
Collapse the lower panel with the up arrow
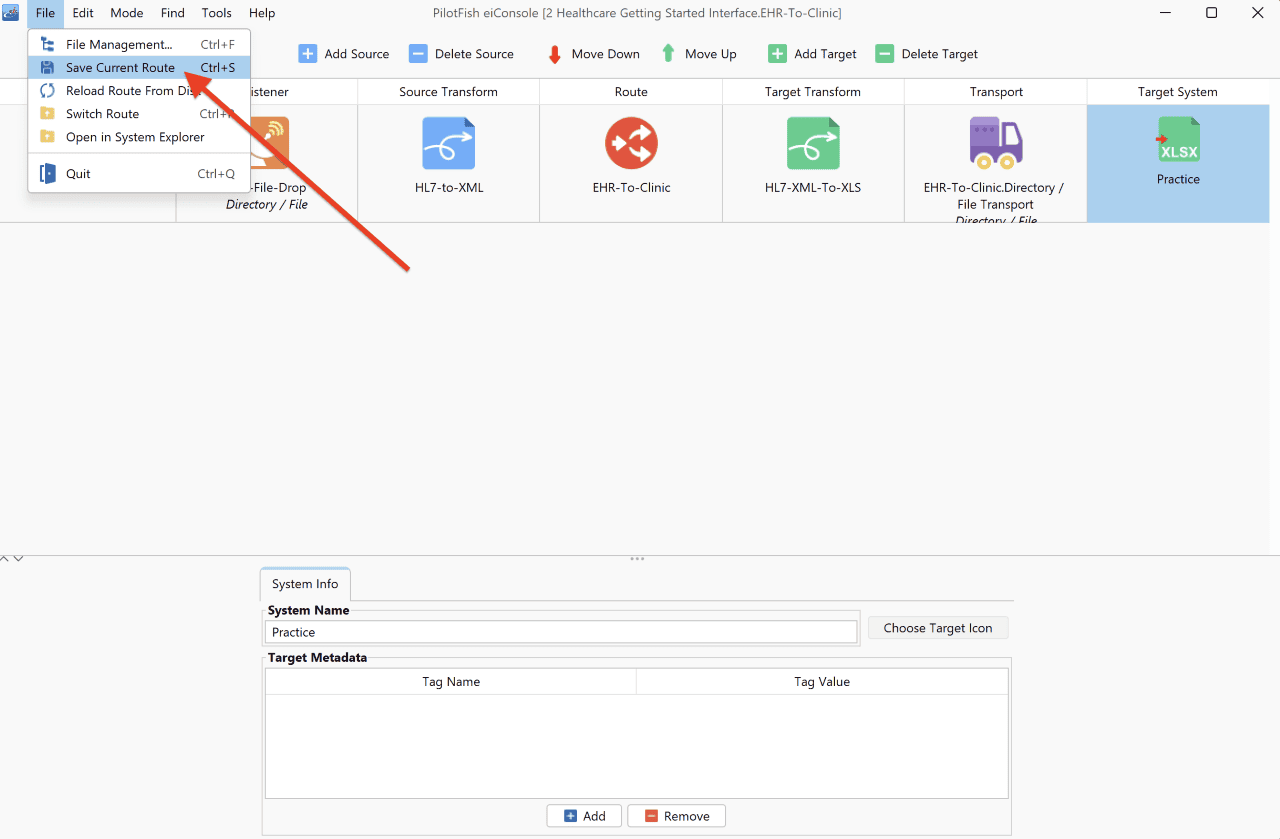click(5, 559)
